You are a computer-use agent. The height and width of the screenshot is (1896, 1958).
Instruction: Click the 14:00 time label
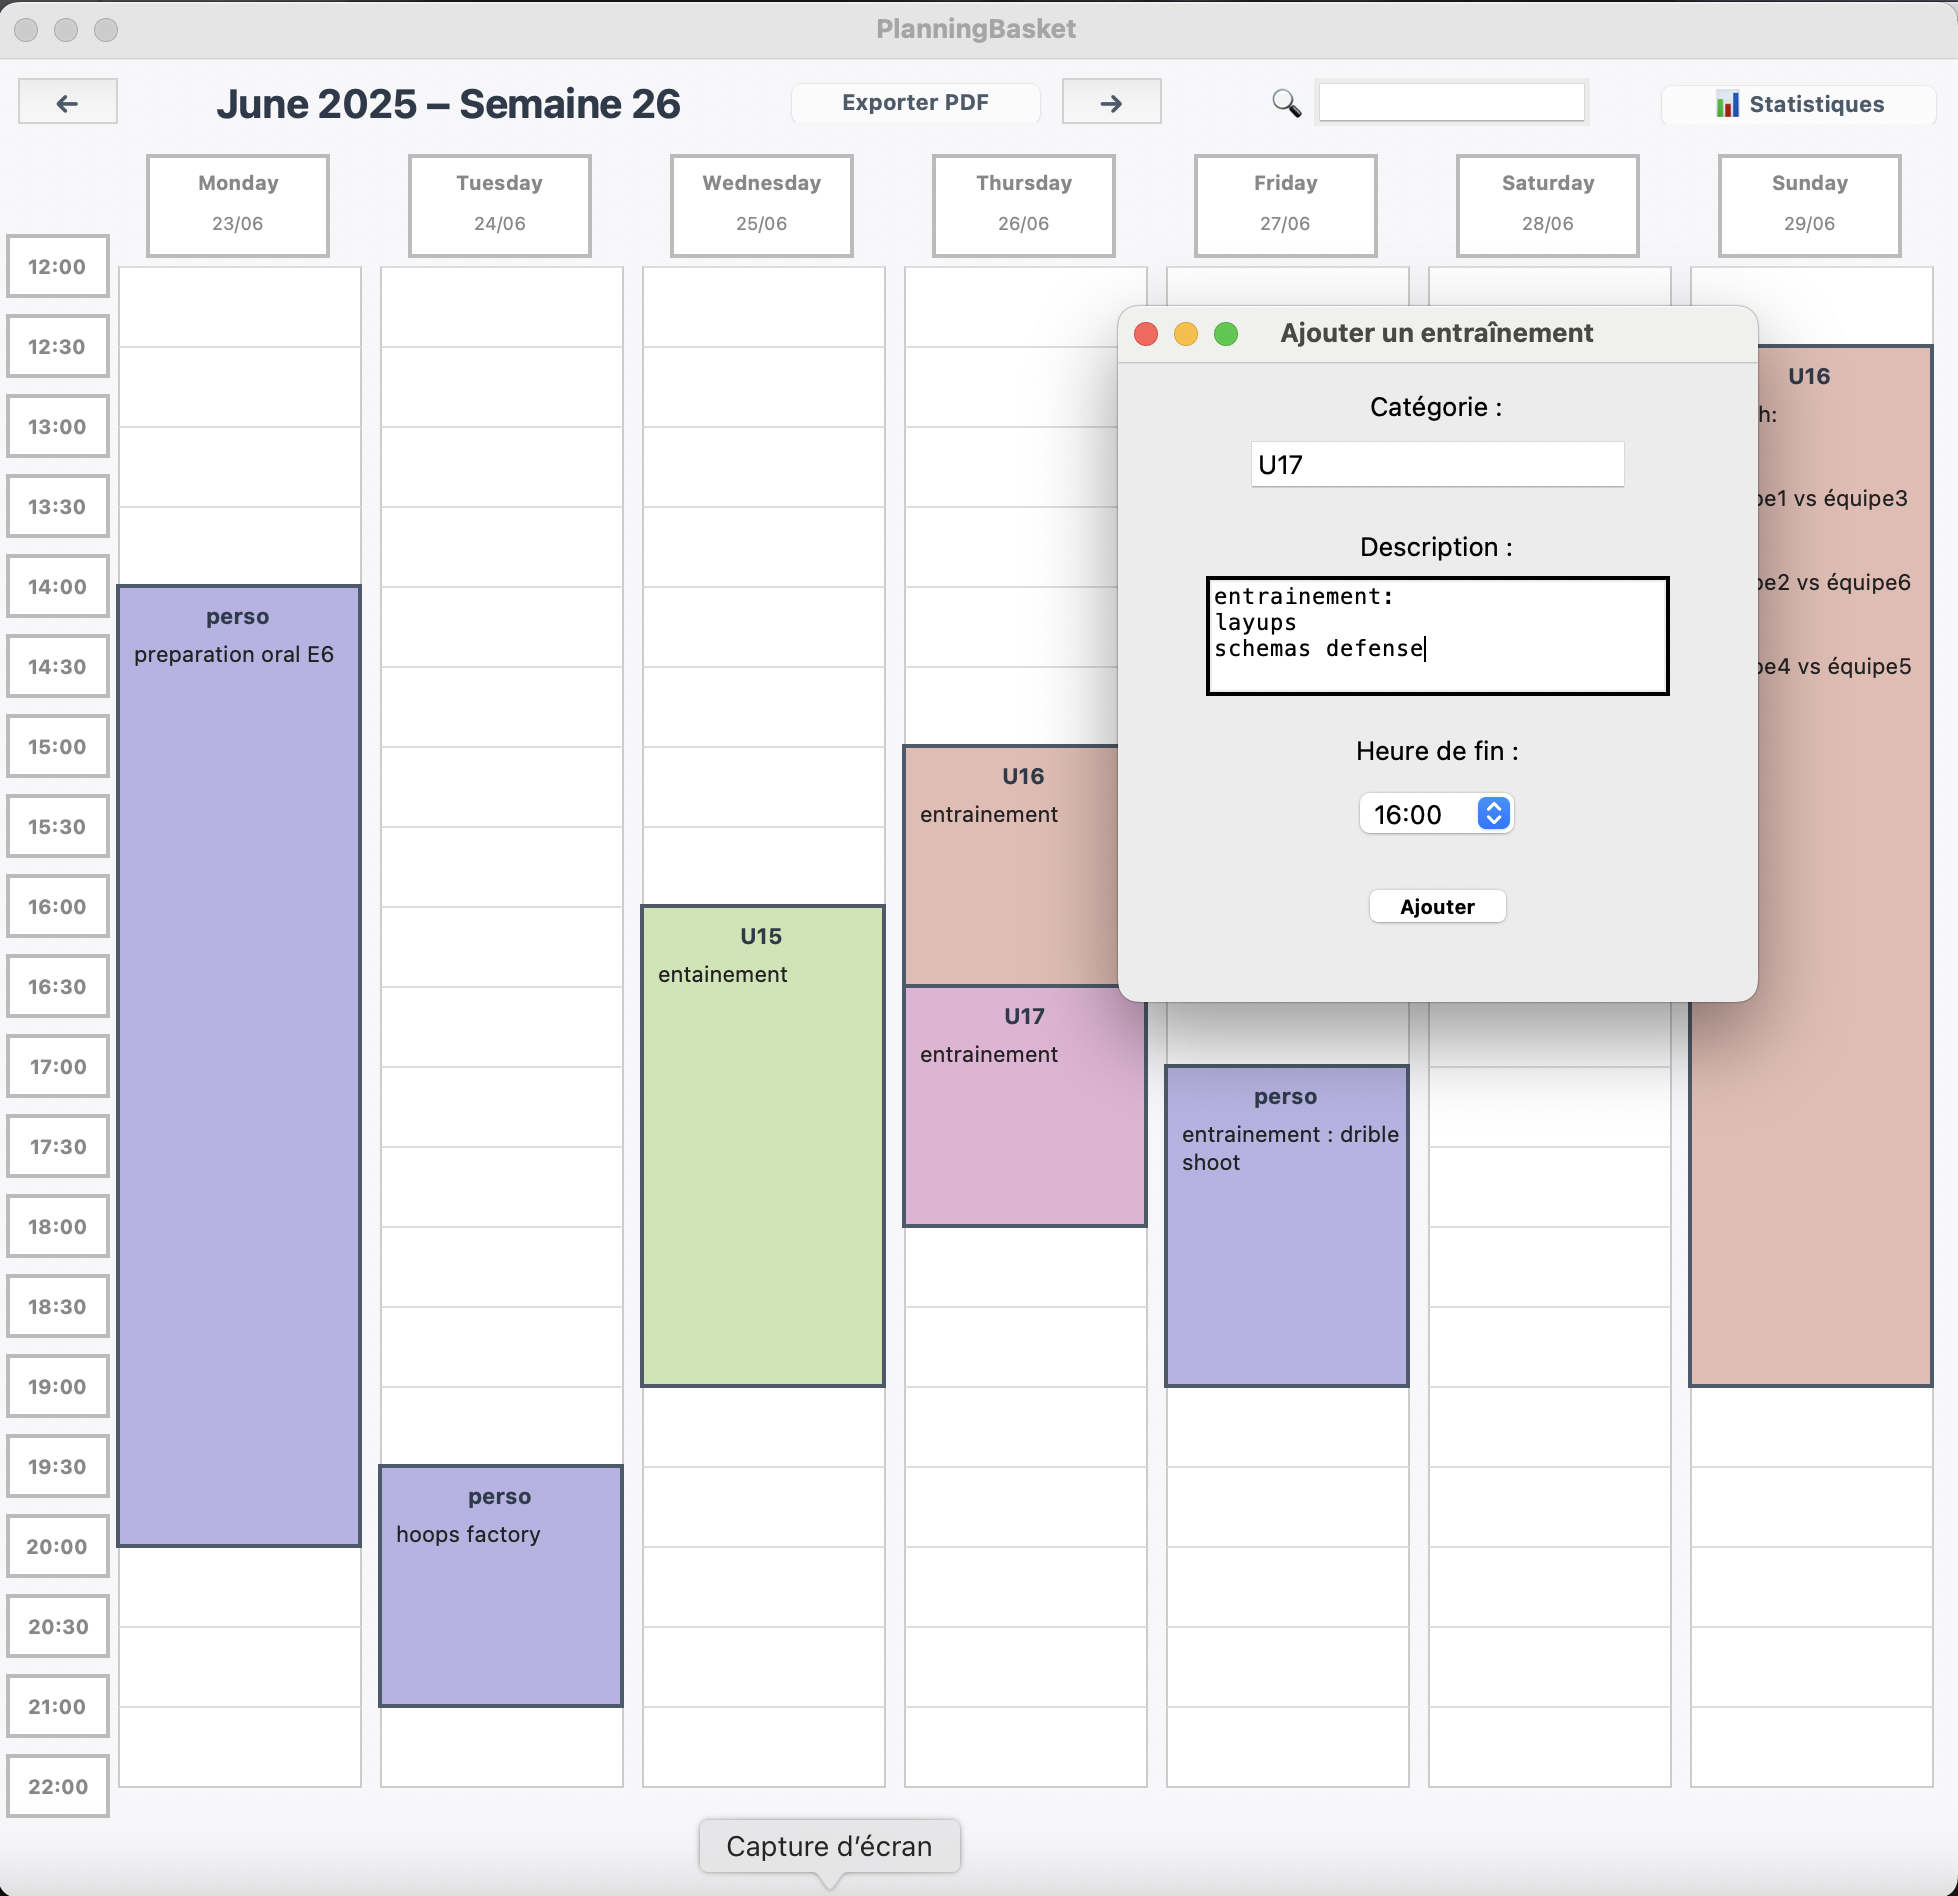click(x=58, y=586)
